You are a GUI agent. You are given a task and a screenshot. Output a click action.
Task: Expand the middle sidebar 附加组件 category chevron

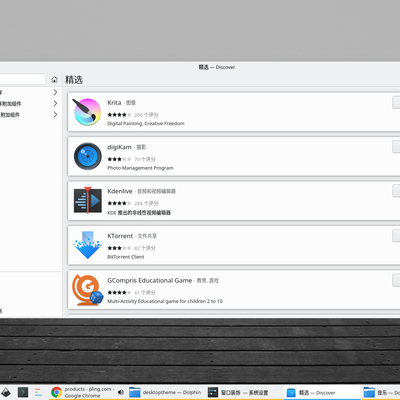coord(55,104)
